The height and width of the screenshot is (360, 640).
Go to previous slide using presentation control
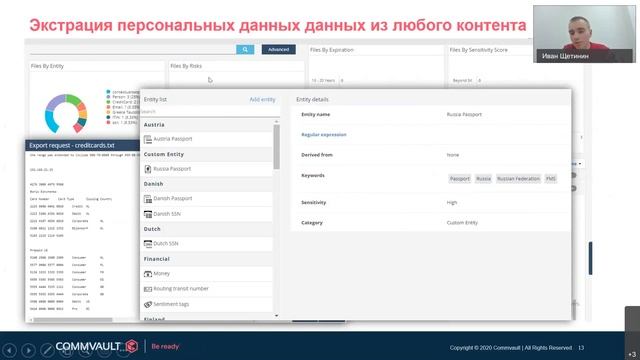pos(9,350)
